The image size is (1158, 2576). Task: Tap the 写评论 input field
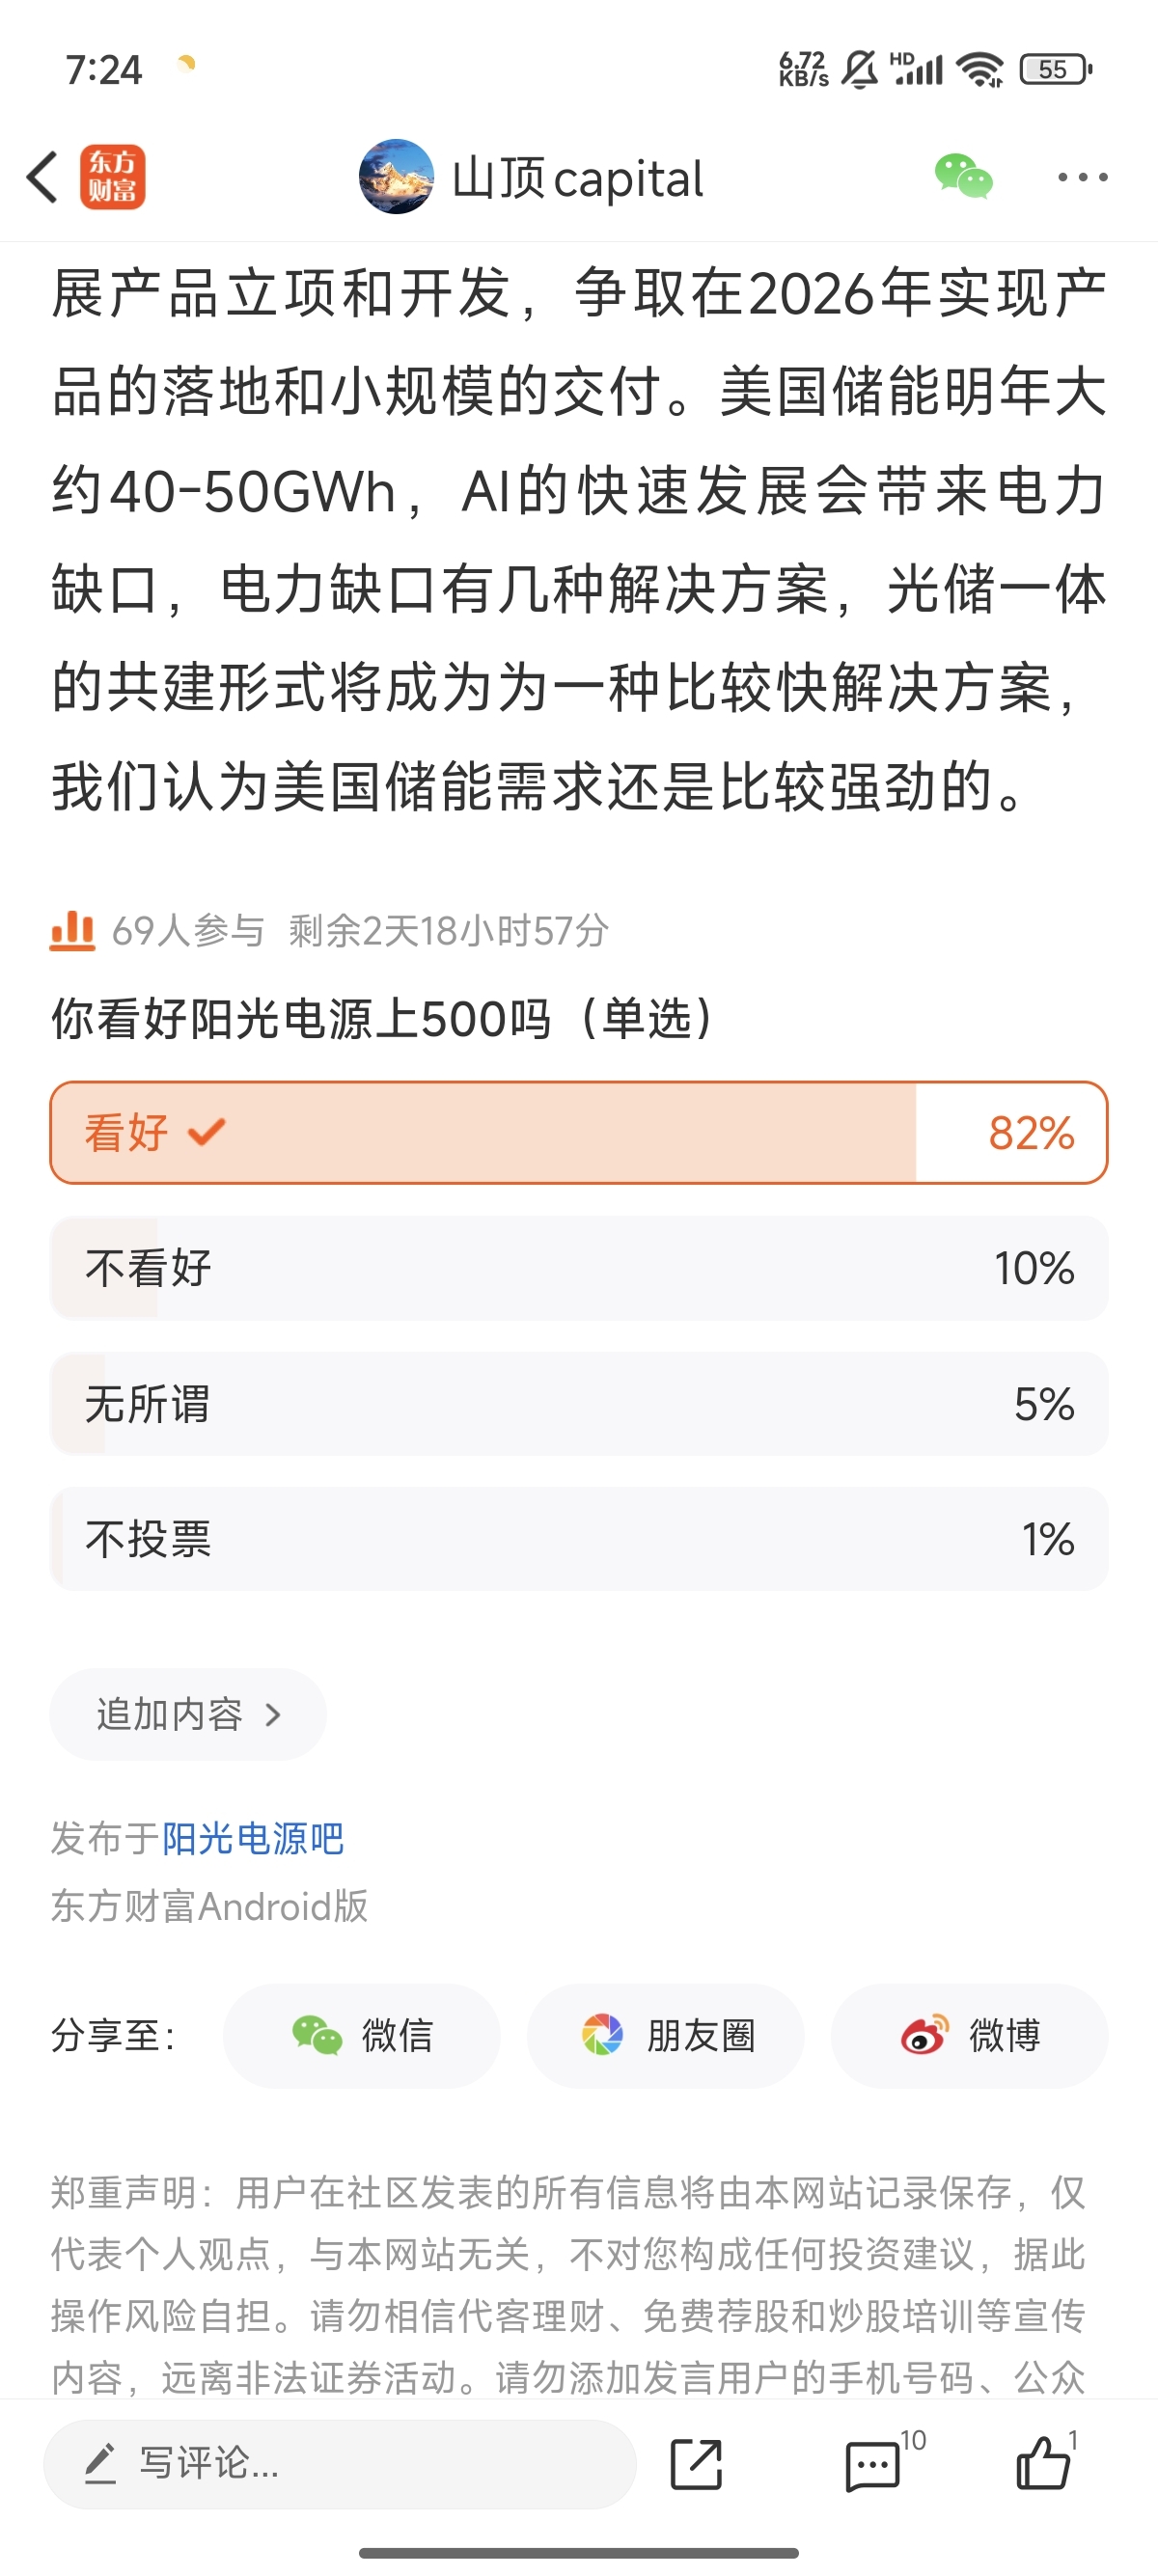[340, 2463]
